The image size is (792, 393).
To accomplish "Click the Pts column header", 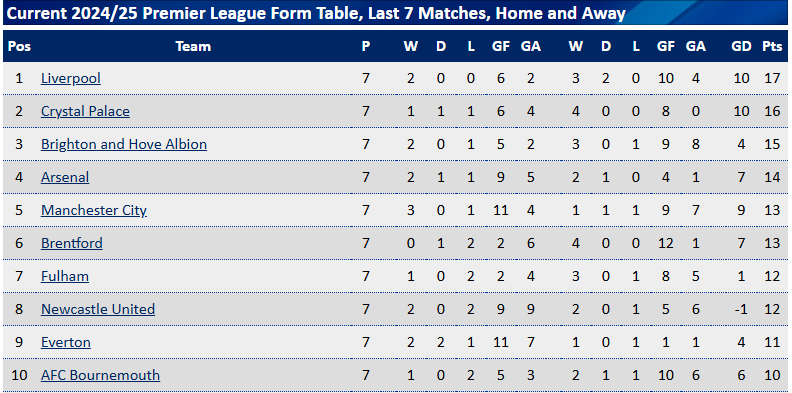I will pyautogui.click(x=772, y=46).
